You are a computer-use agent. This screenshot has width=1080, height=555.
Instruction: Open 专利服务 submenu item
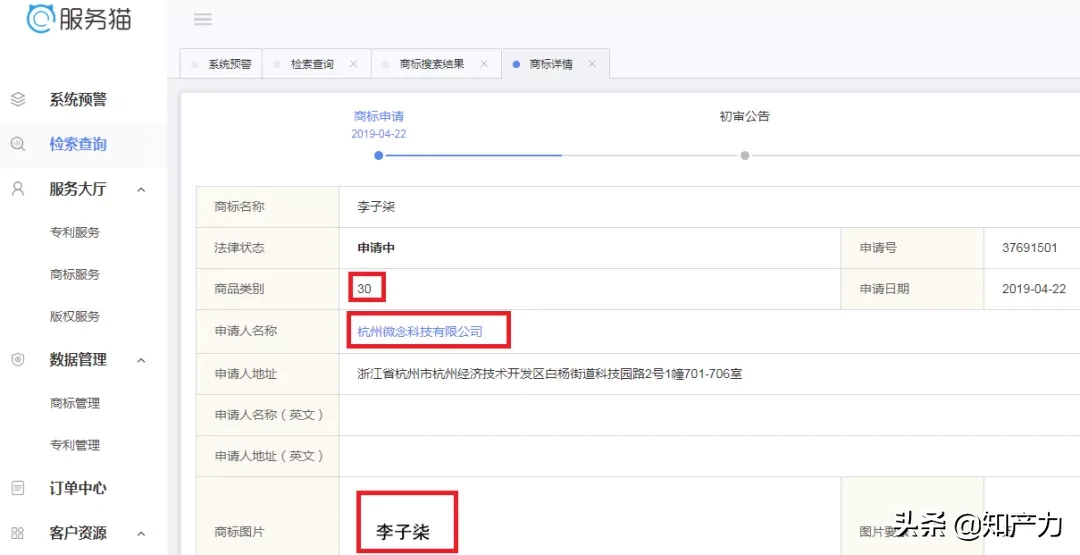click(75, 233)
